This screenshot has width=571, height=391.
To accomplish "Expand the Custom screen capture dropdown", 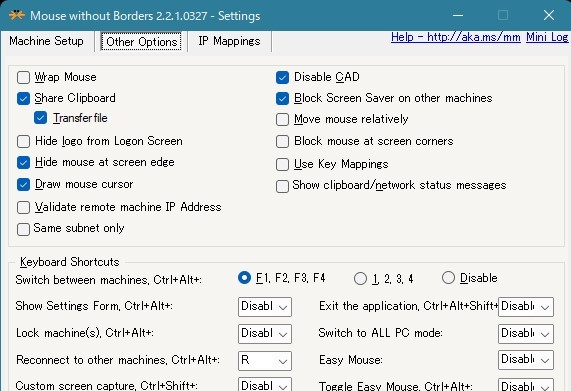I will (x=265, y=385).
